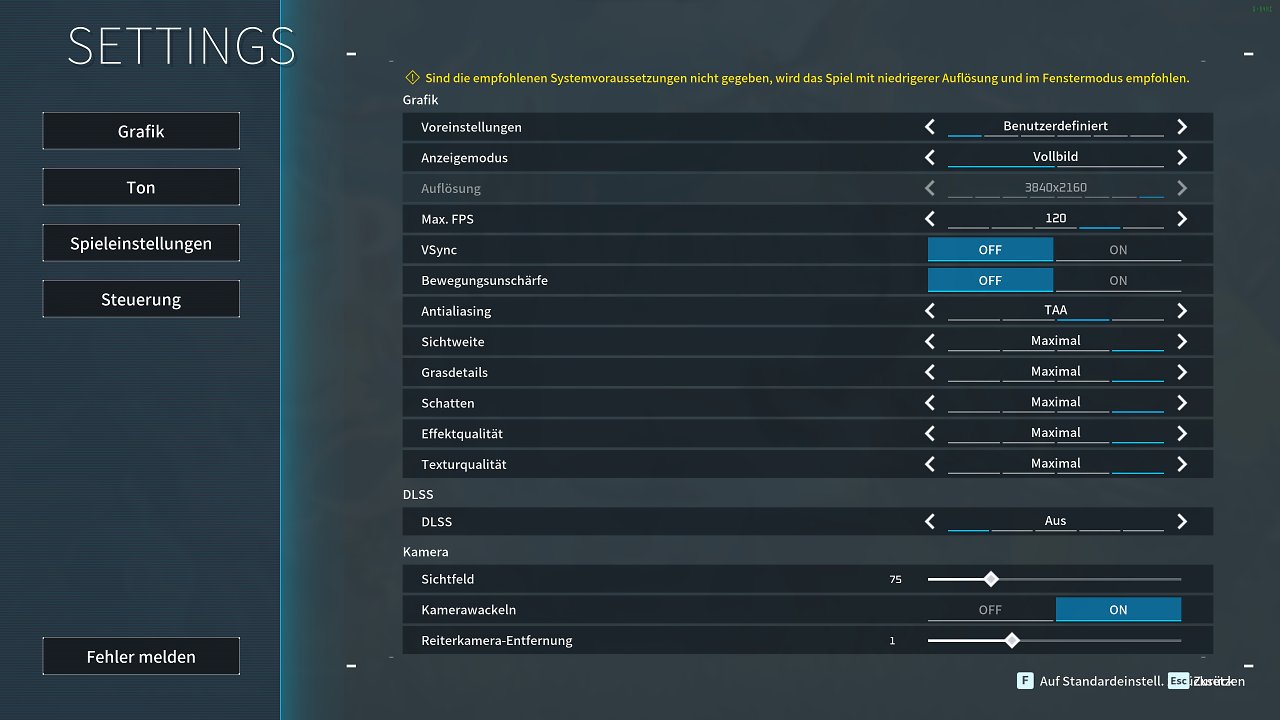Click left arrow for DLSS

point(930,522)
